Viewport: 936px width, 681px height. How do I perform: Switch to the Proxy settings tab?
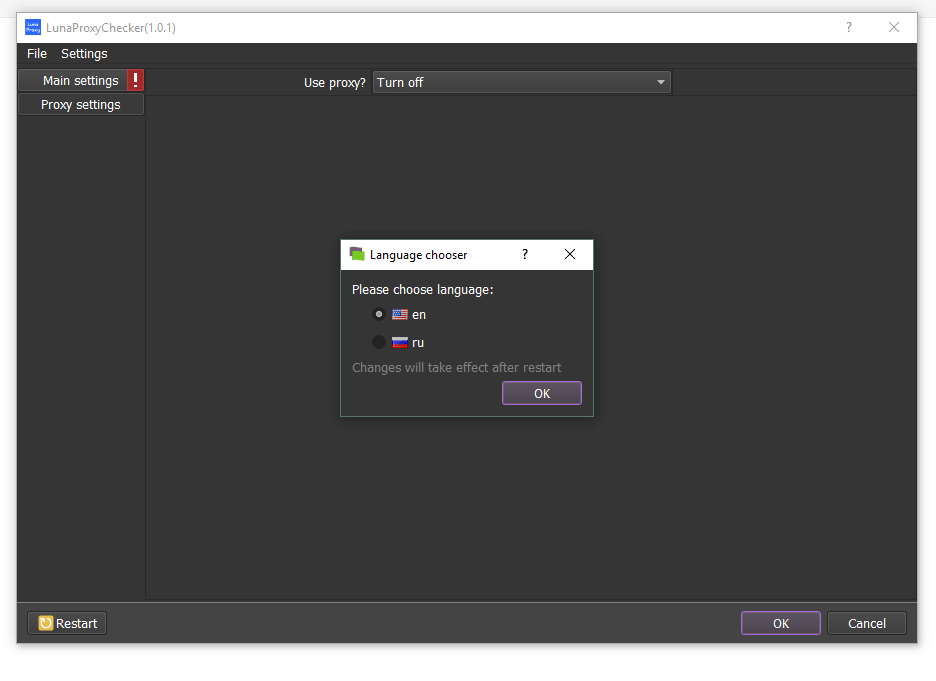coord(80,105)
